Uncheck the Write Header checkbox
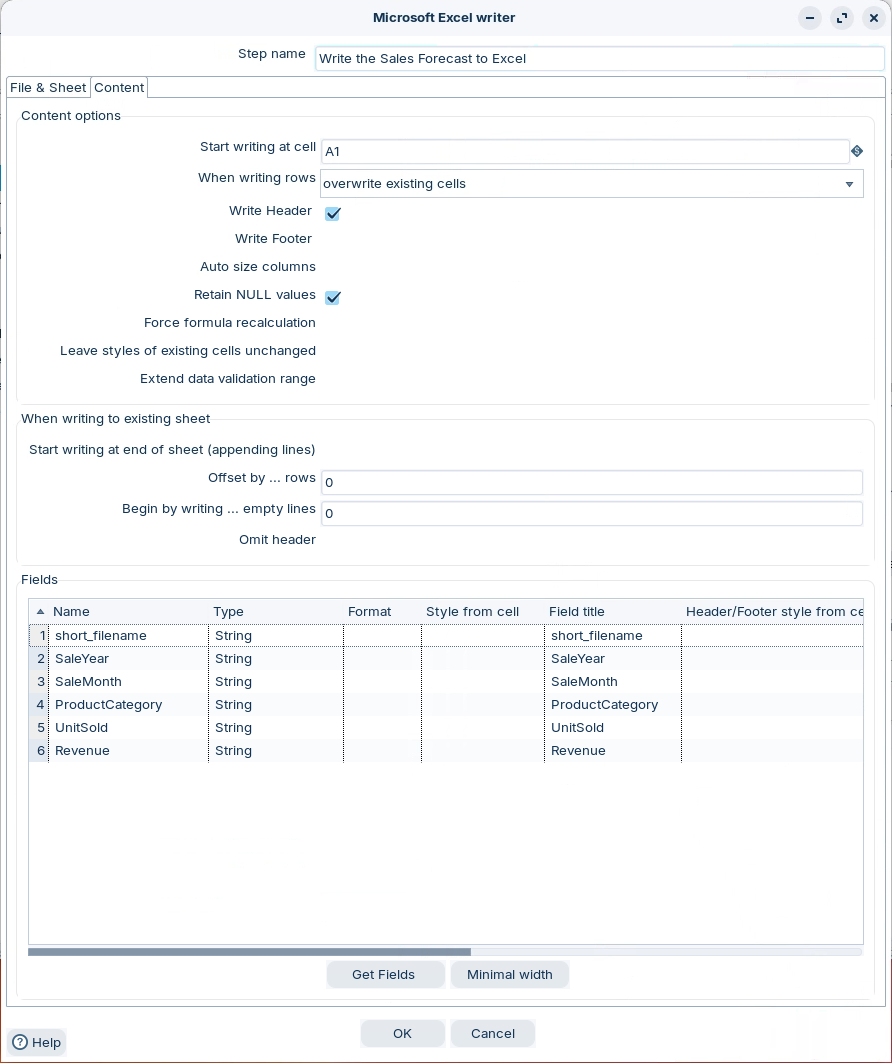Image resolution: width=892 pixels, height=1063 pixels. 333,213
